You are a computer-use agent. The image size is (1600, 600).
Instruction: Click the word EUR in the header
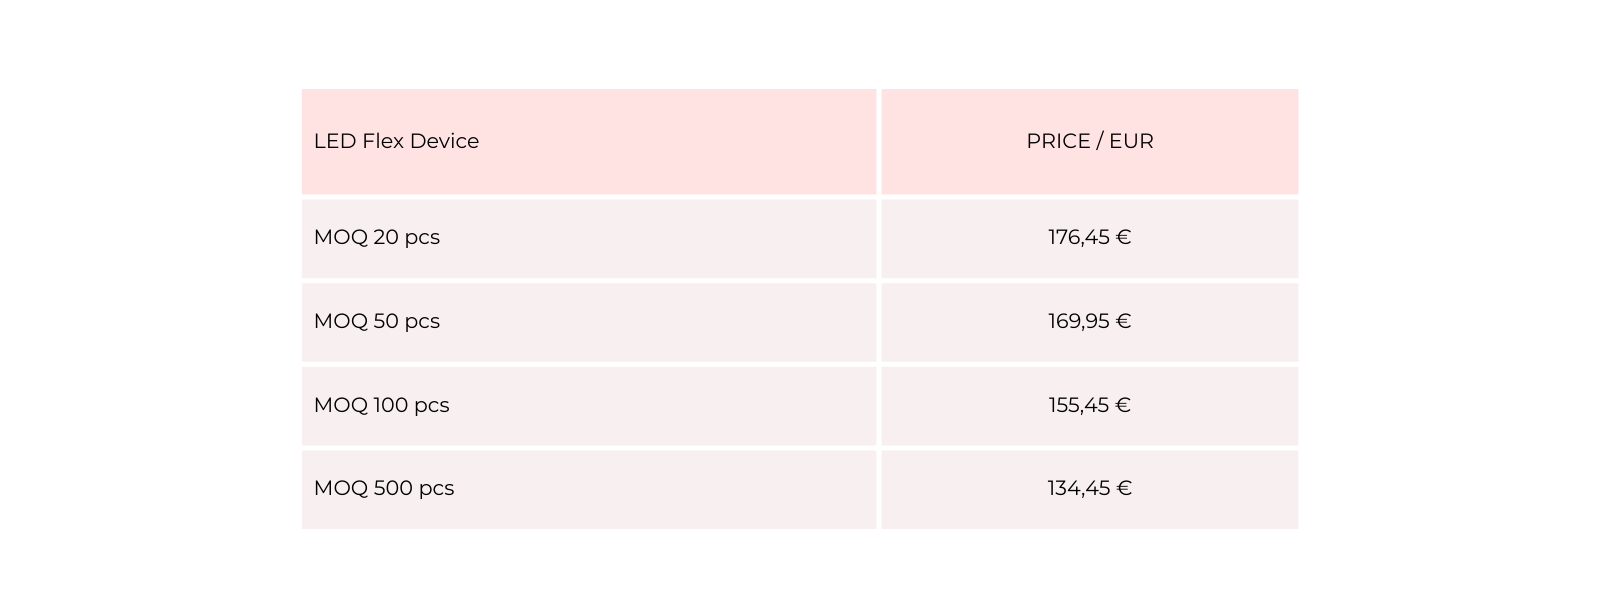pos(1131,141)
